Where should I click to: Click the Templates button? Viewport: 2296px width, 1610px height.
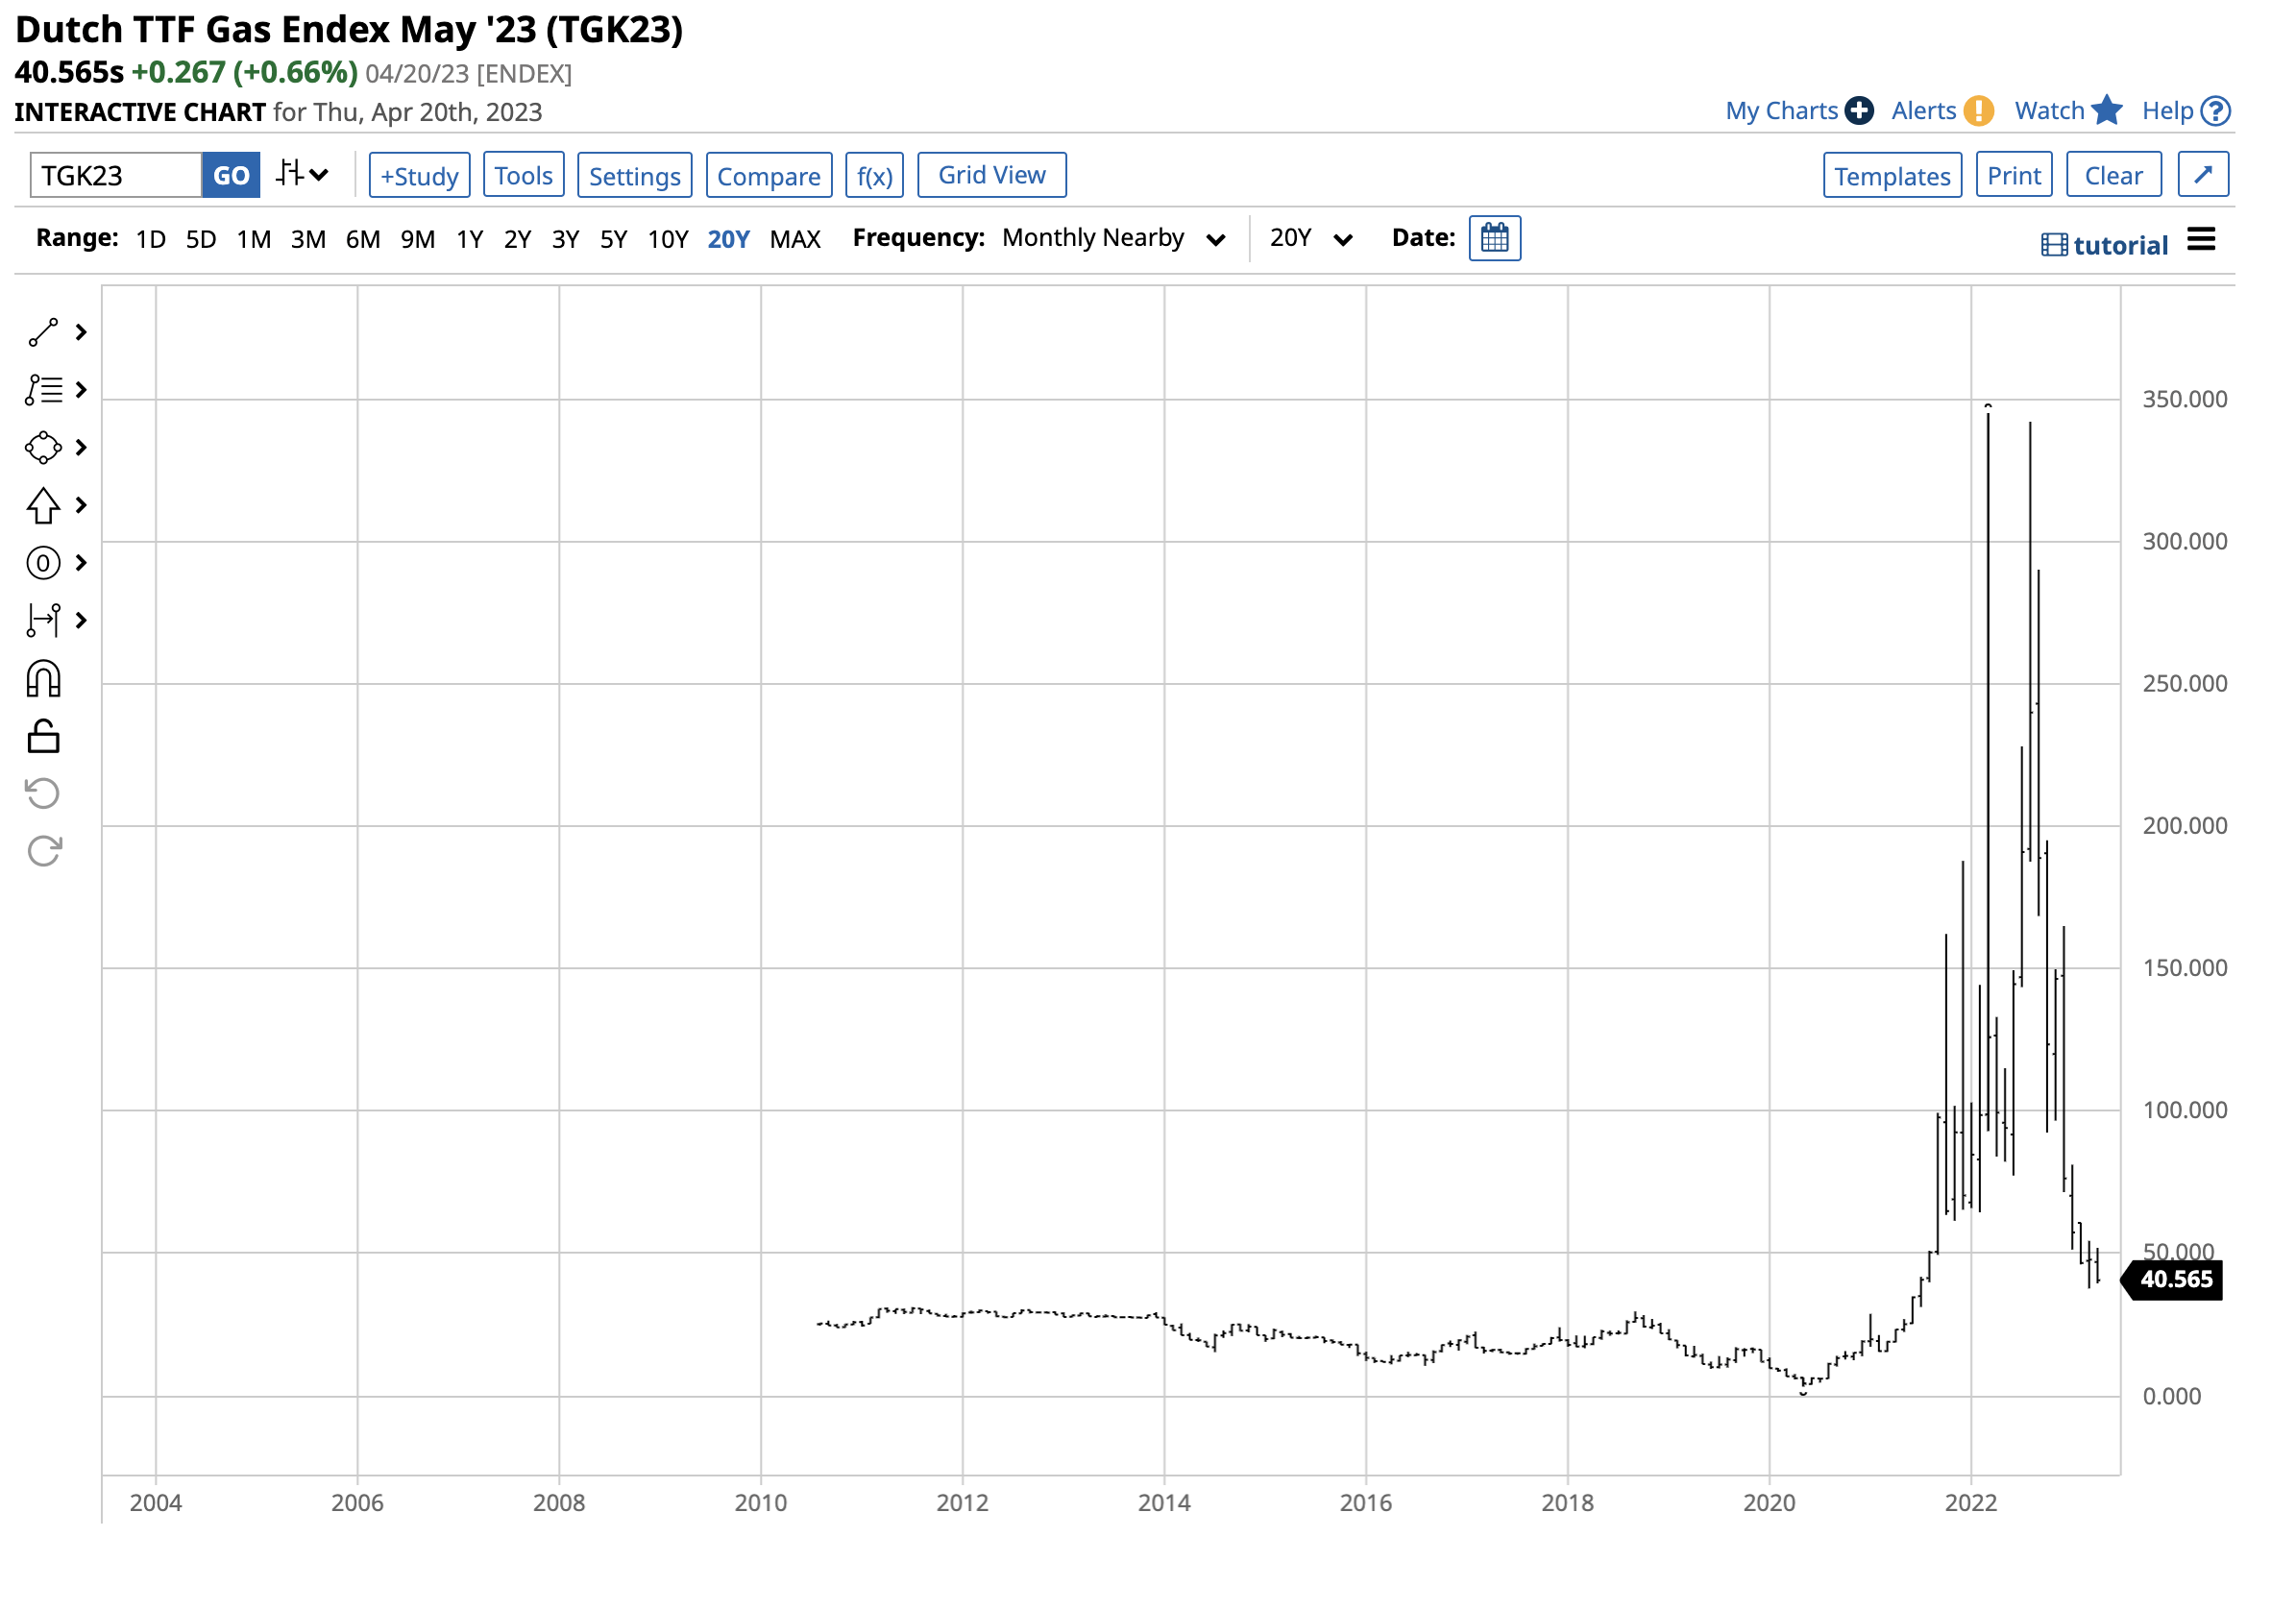[x=1892, y=174]
